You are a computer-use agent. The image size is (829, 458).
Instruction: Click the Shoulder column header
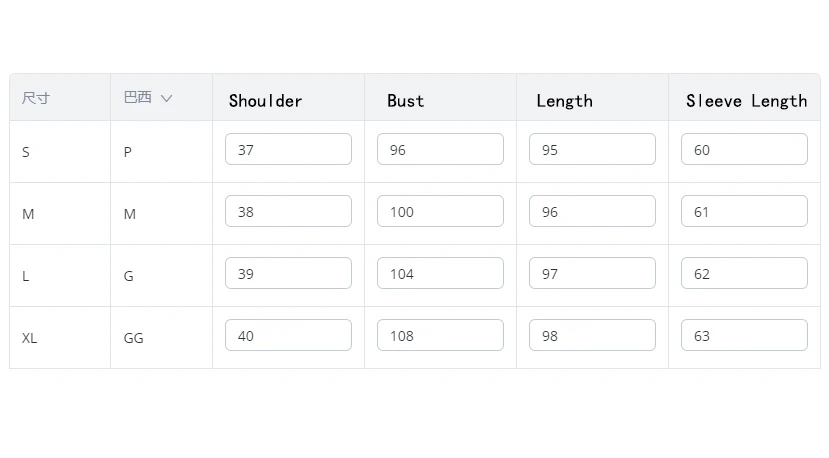[266, 101]
